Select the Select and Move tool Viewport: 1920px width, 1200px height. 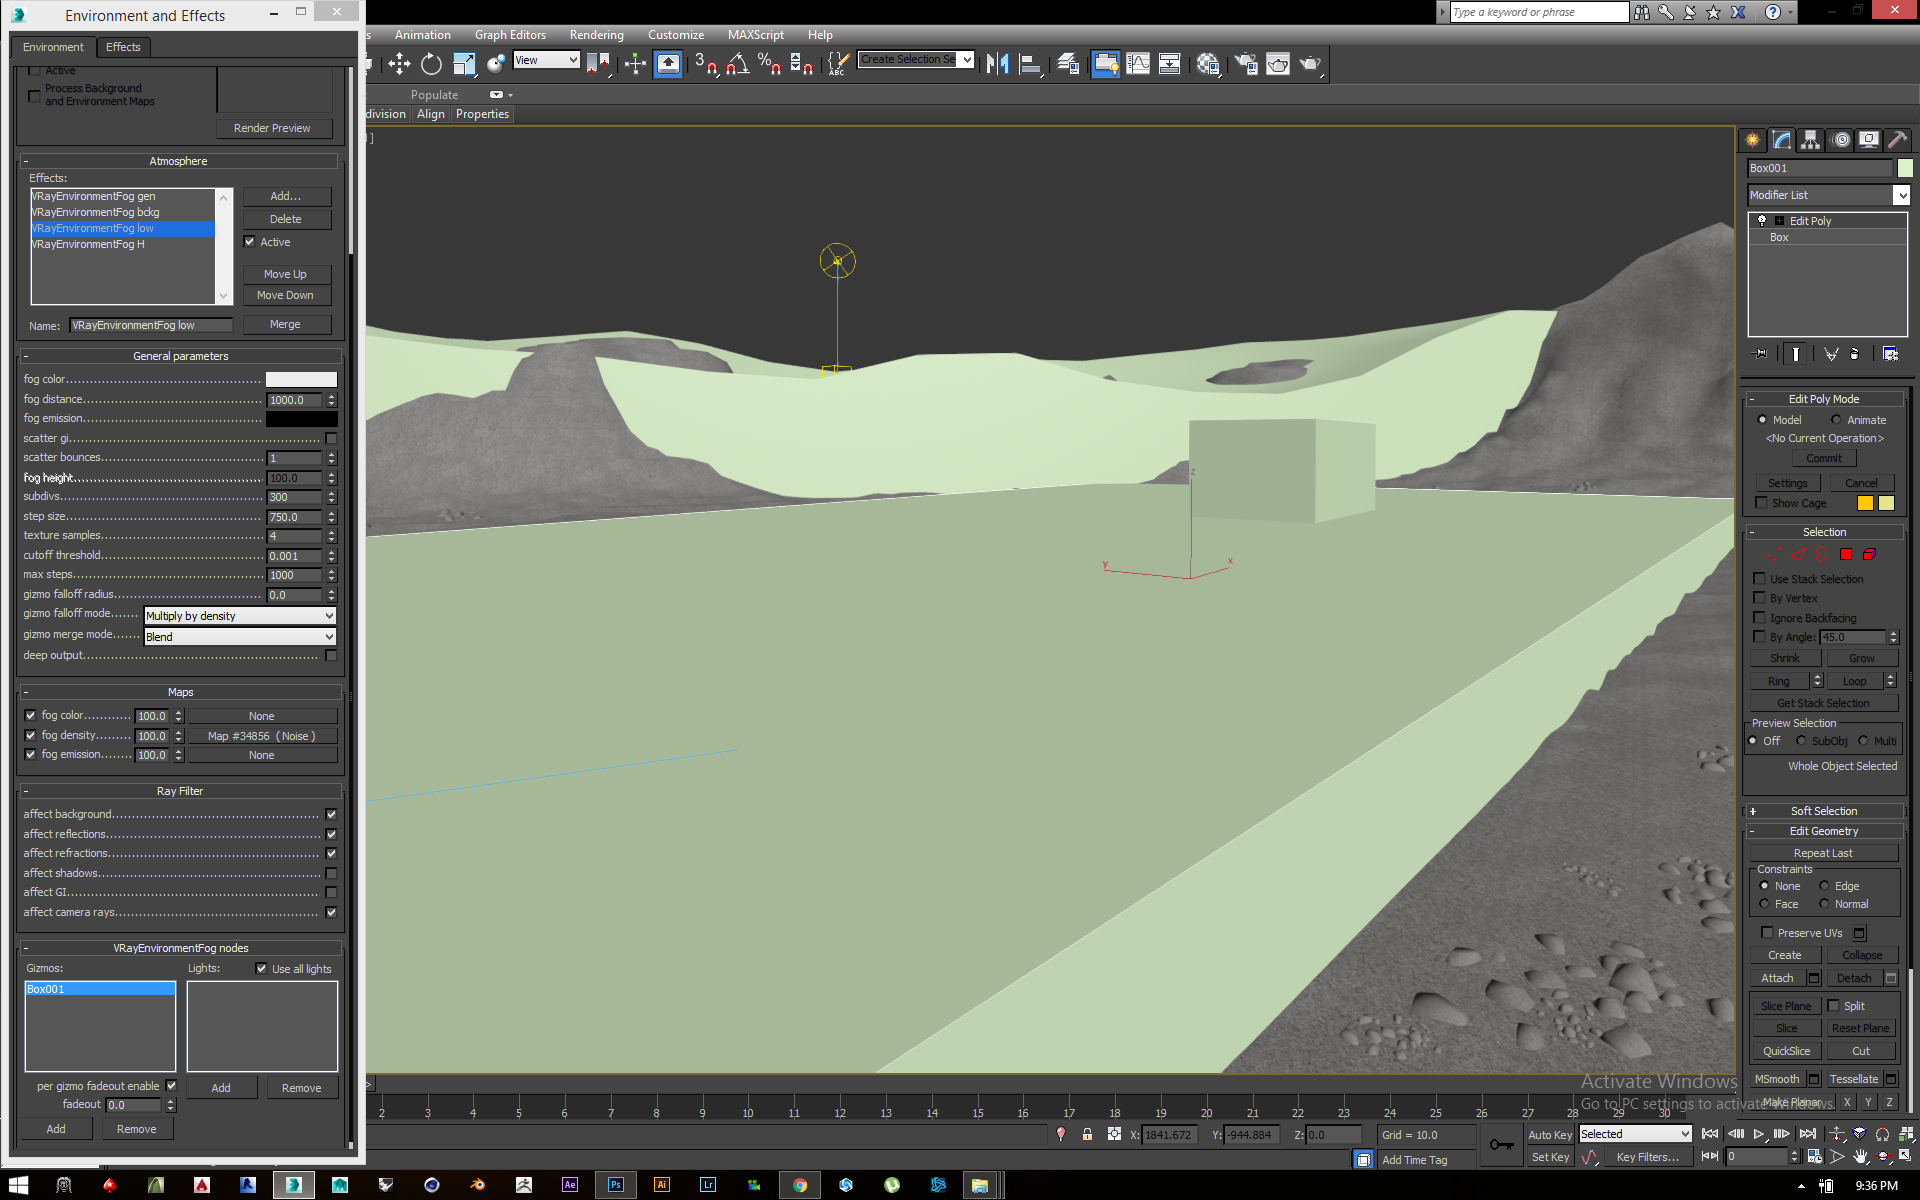pyautogui.click(x=399, y=64)
